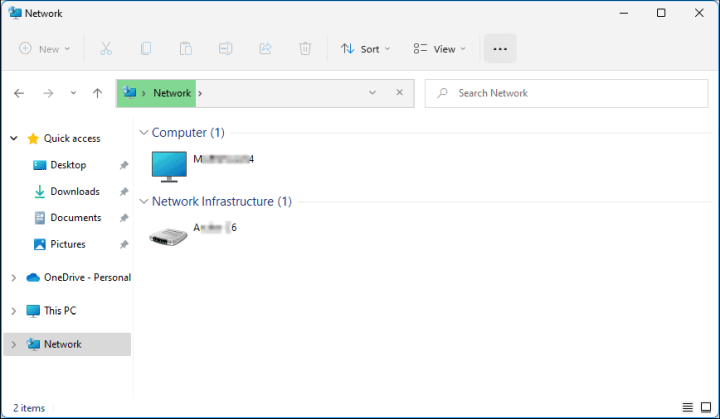Image resolution: width=720 pixels, height=419 pixels.
Task: Collapse the Quick access tree node
Action: coord(14,138)
